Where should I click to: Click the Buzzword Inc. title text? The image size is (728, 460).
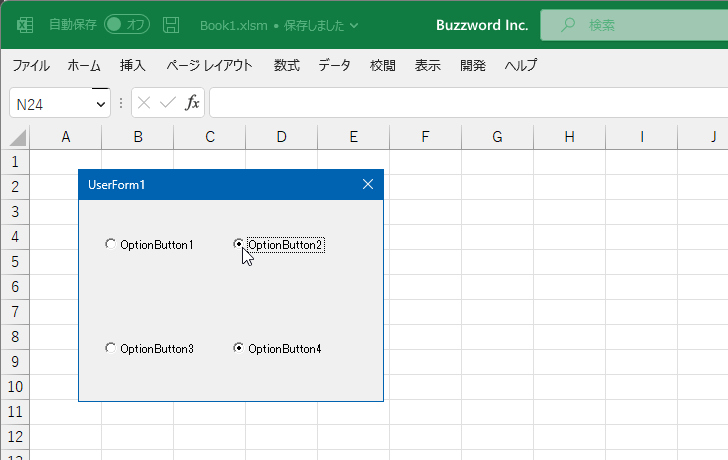coord(482,25)
